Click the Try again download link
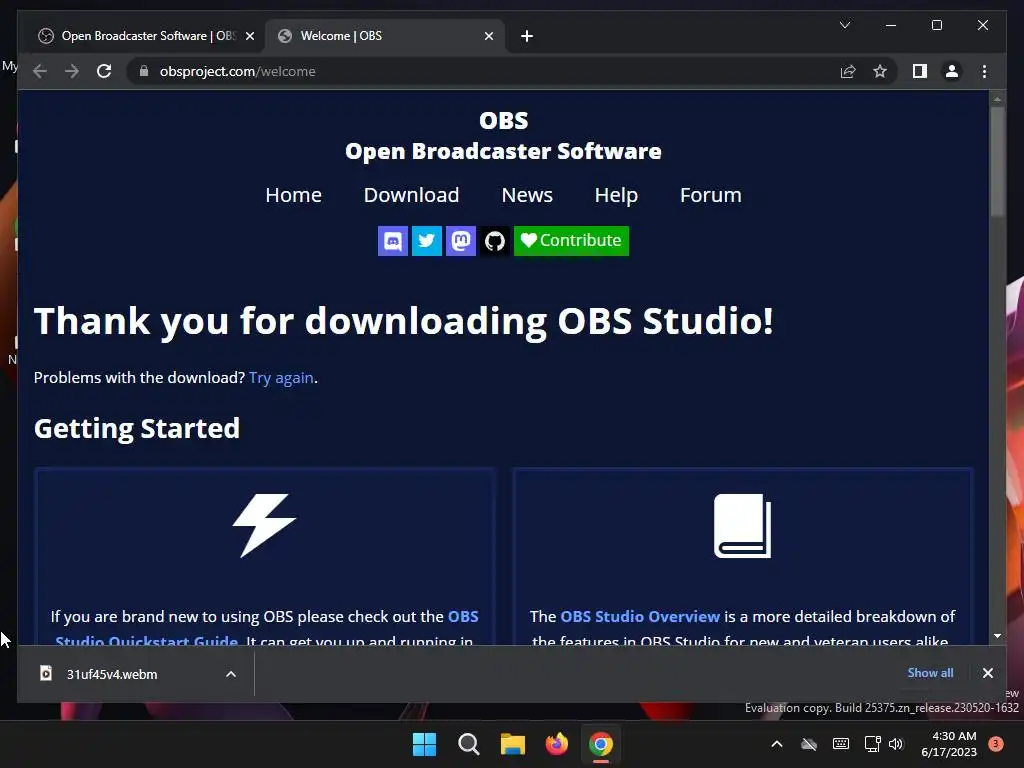Screen dimensions: 1024x768 pos(281,378)
